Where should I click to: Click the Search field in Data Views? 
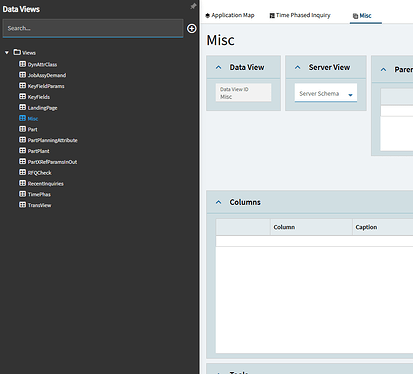click(93, 28)
